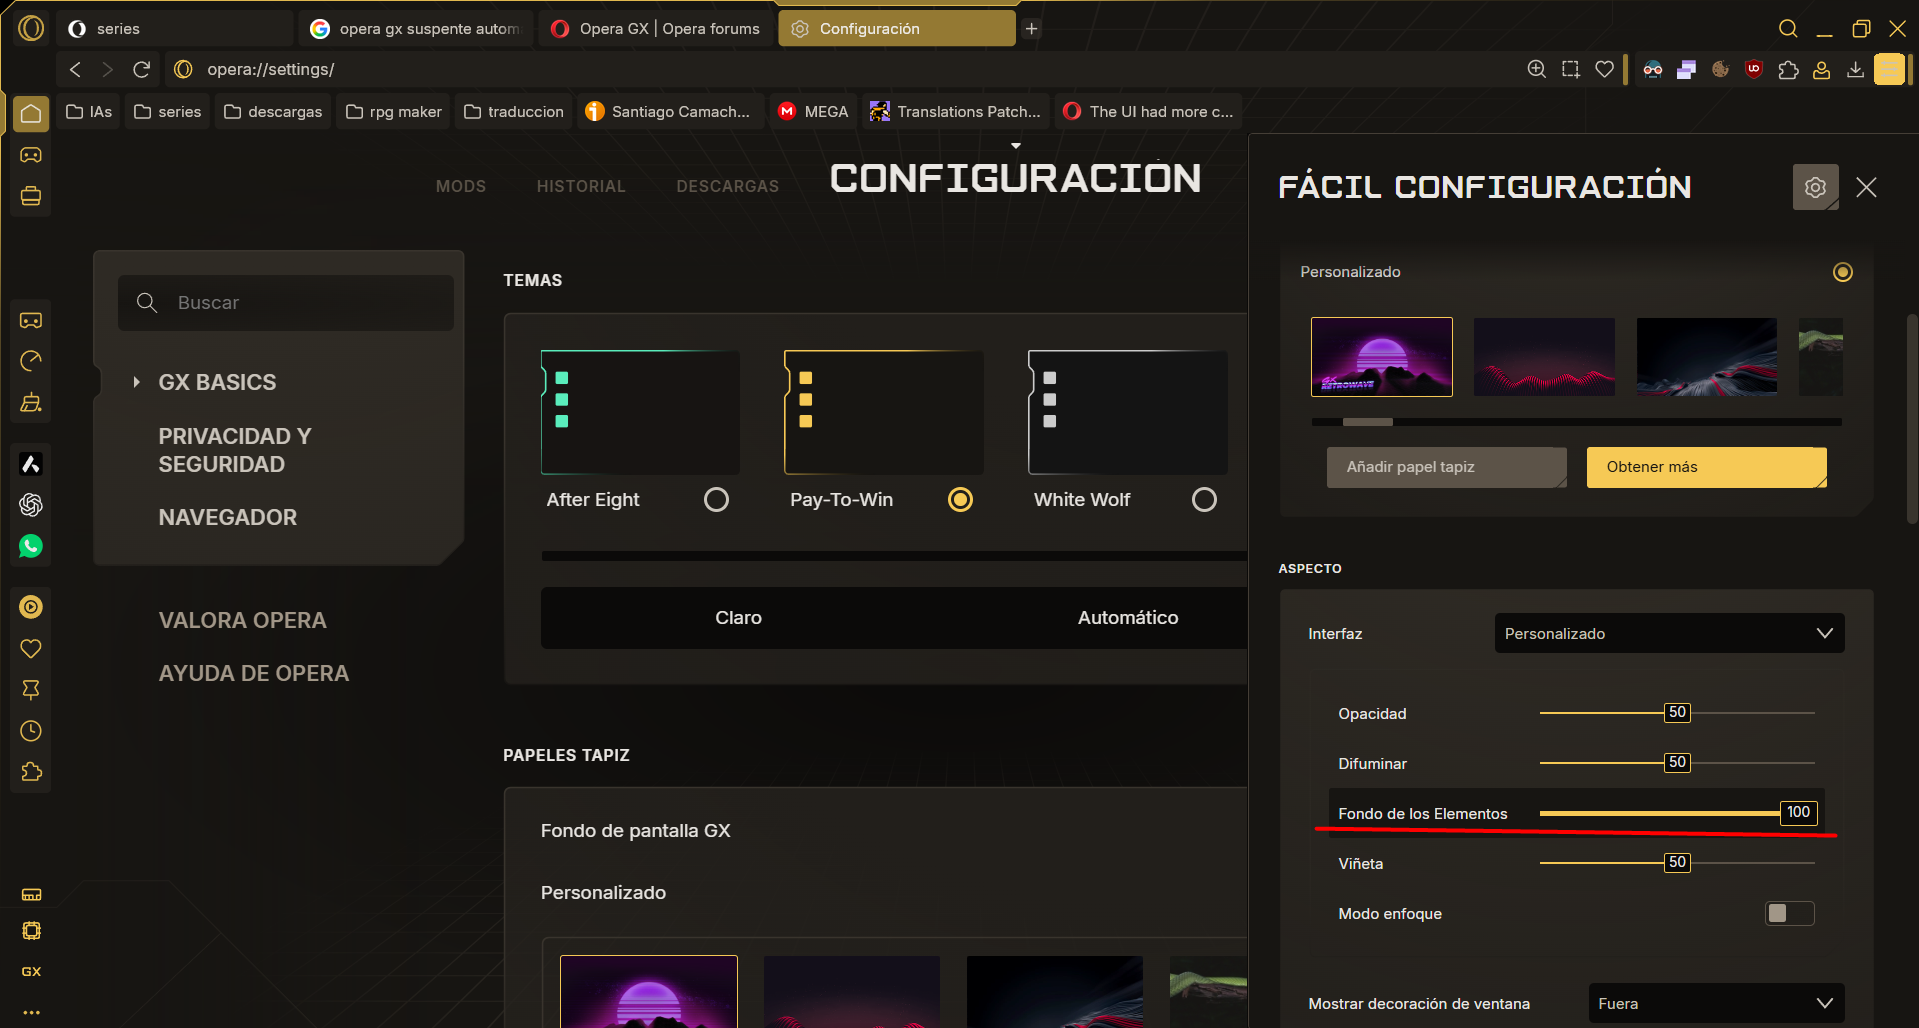Open the extensions cube icon in toolbar

(x=1788, y=69)
